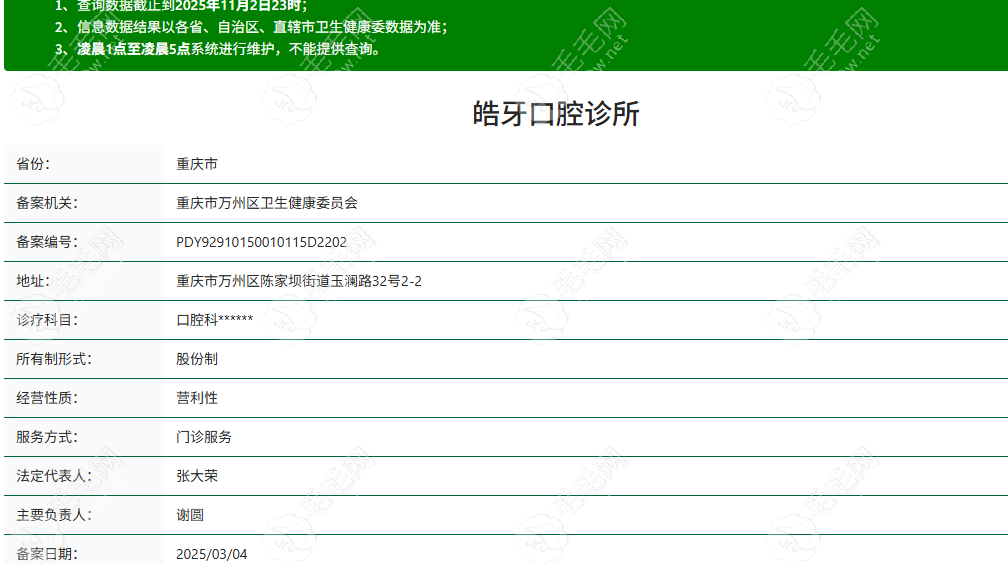
Task: Select the 主要负责人 label
Action: [54, 515]
